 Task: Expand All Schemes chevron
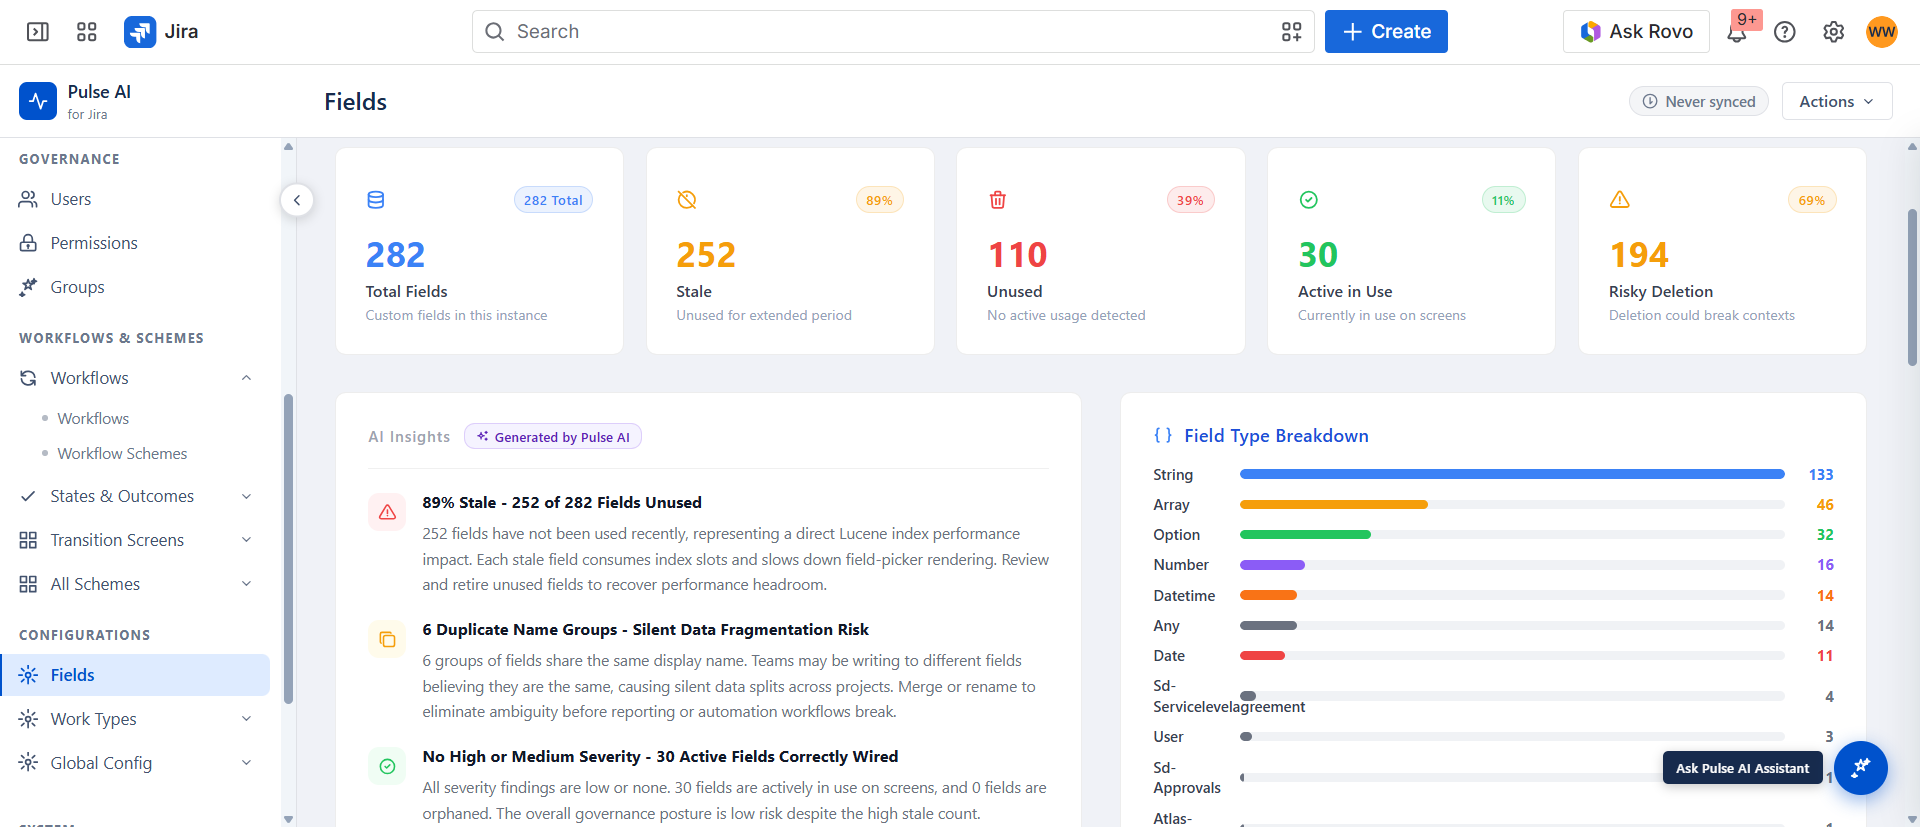coord(246,584)
